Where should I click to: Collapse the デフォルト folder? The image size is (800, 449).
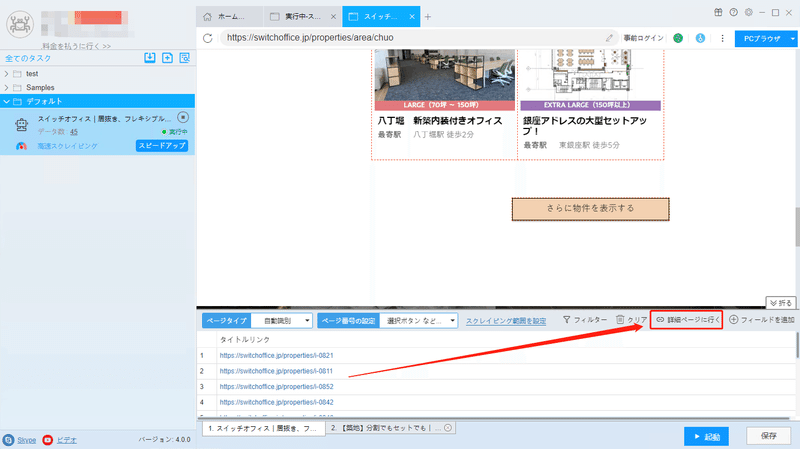point(6,101)
